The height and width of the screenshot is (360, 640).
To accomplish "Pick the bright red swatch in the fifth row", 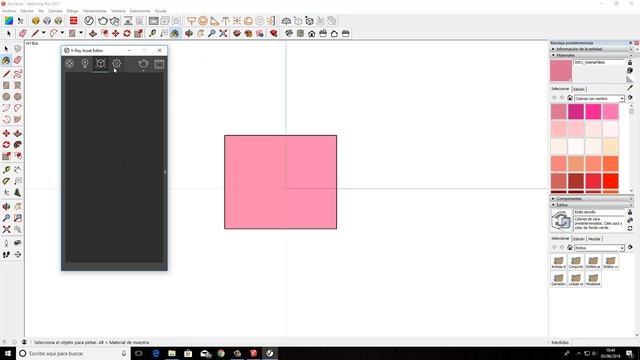I will click(611, 181).
